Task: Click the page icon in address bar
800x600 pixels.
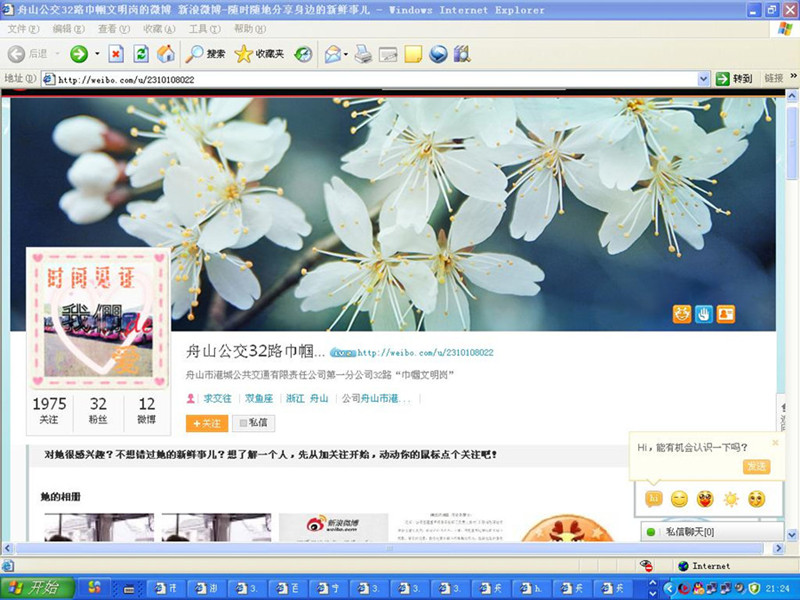Action: coord(49,79)
